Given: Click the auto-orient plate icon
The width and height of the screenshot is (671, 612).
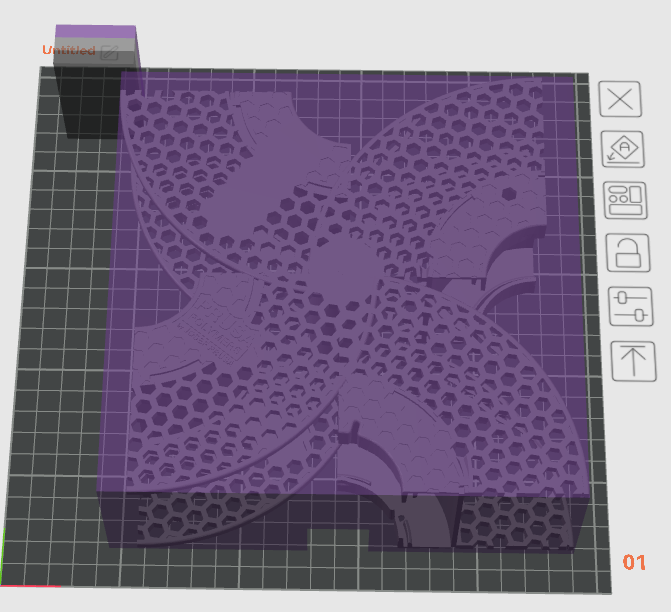Looking at the screenshot, I should click(x=623, y=149).
